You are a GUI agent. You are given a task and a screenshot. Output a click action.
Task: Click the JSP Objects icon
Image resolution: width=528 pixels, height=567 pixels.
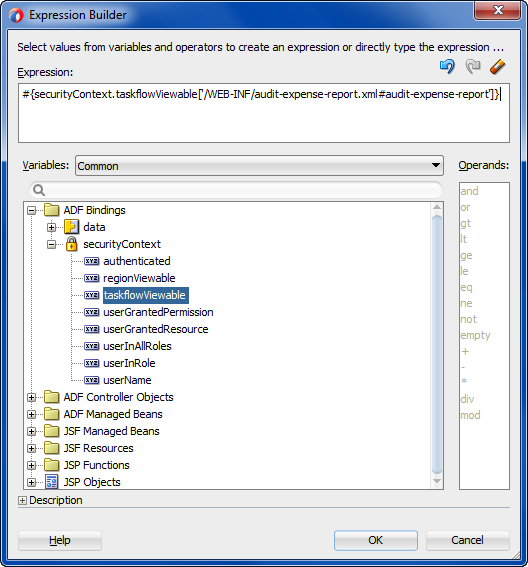(51, 482)
